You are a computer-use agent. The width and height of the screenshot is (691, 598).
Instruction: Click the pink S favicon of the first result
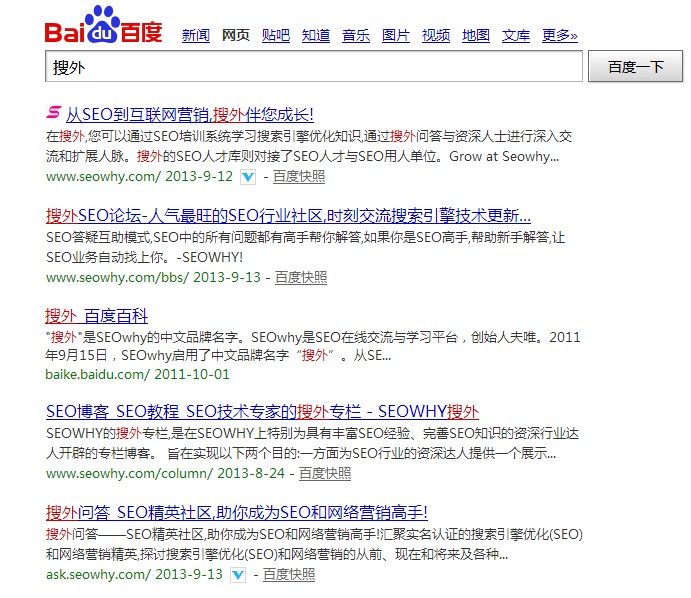[54, 112]
